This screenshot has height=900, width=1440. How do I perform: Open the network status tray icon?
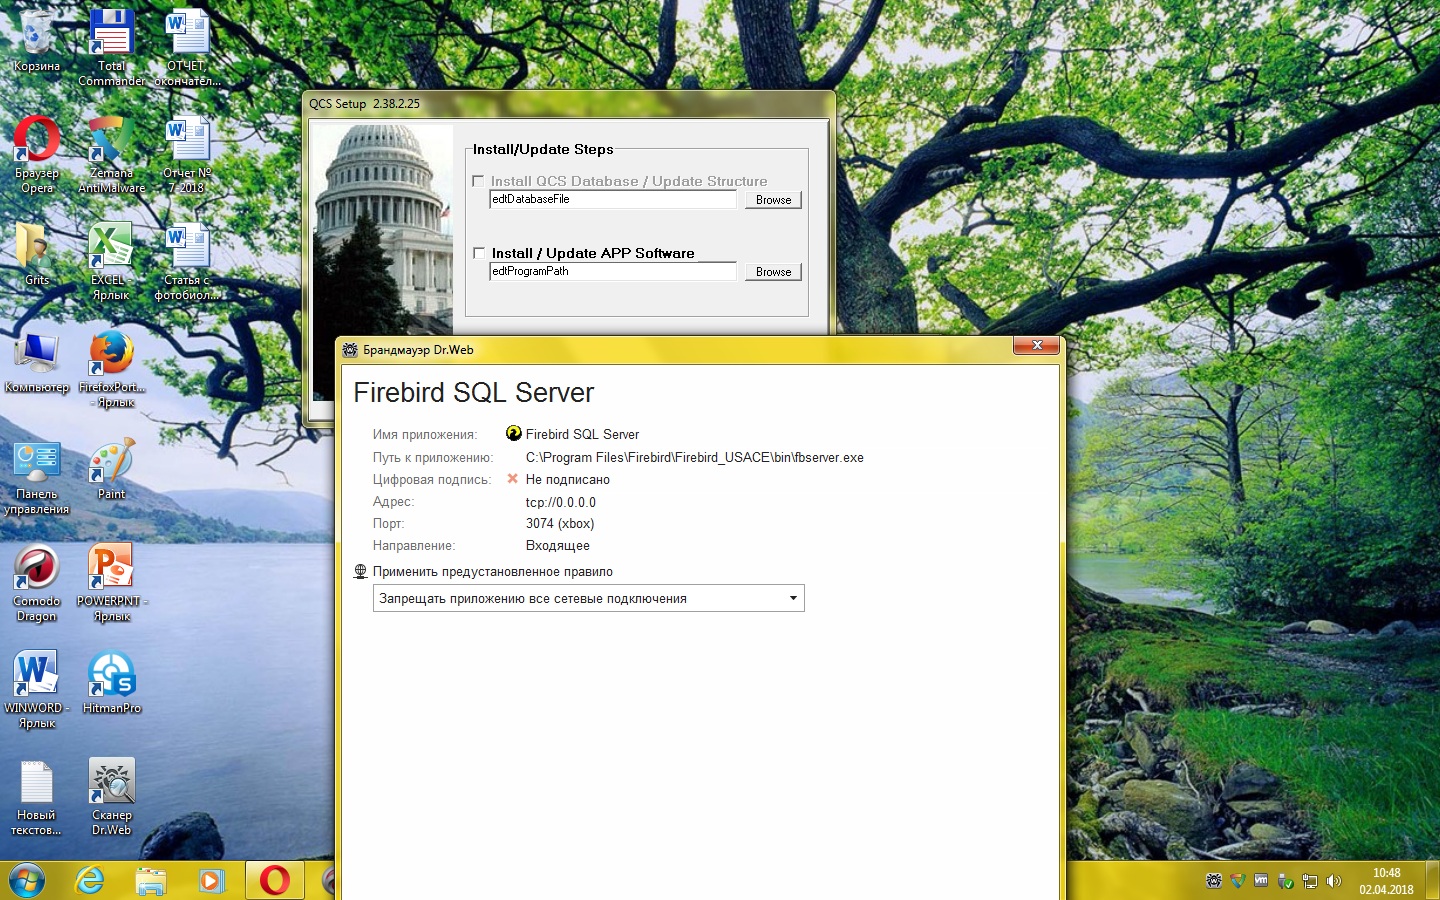1310,881
